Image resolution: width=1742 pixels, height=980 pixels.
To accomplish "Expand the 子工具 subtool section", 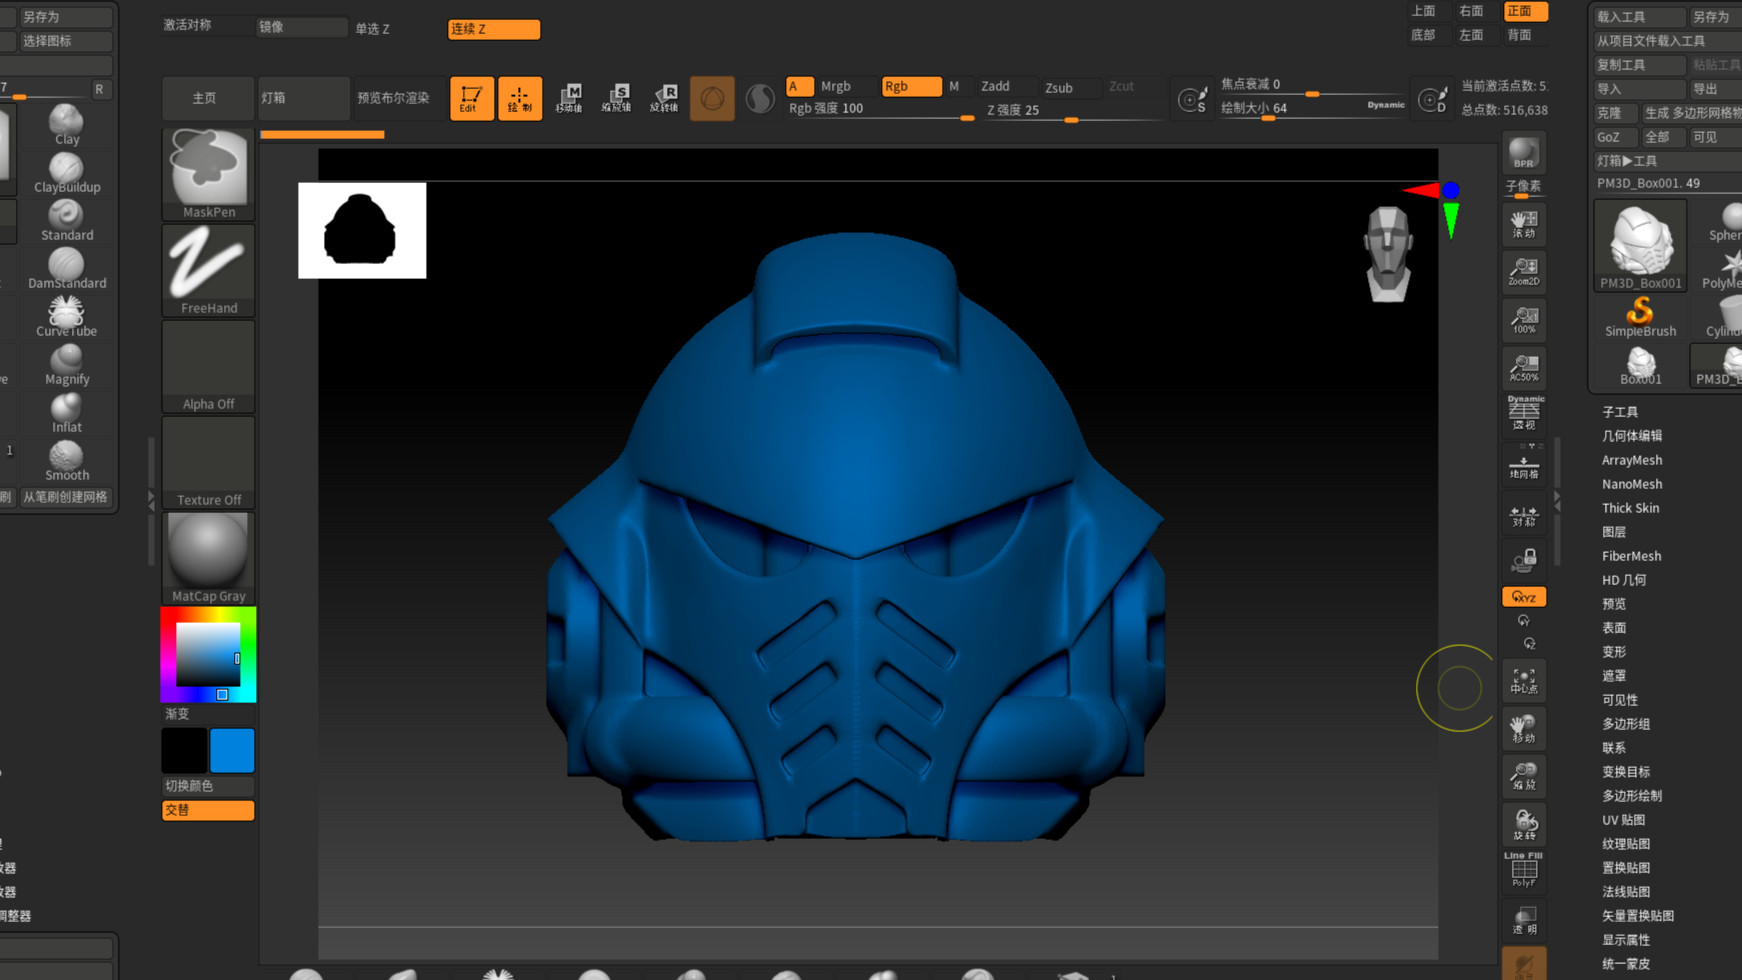I will pos(1620,412).
